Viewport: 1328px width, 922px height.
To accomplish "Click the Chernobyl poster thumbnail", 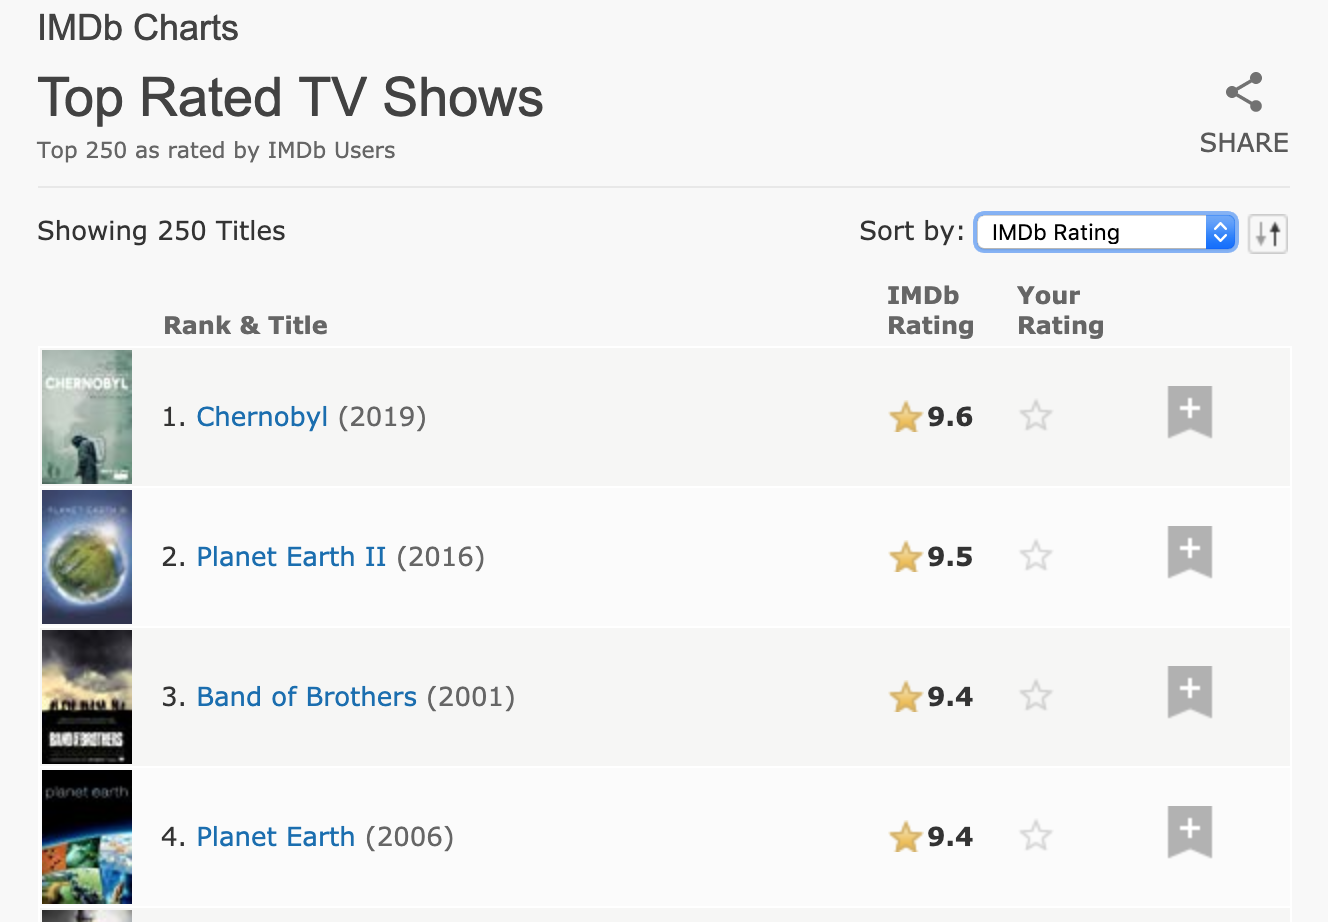I will pos(87,417).
